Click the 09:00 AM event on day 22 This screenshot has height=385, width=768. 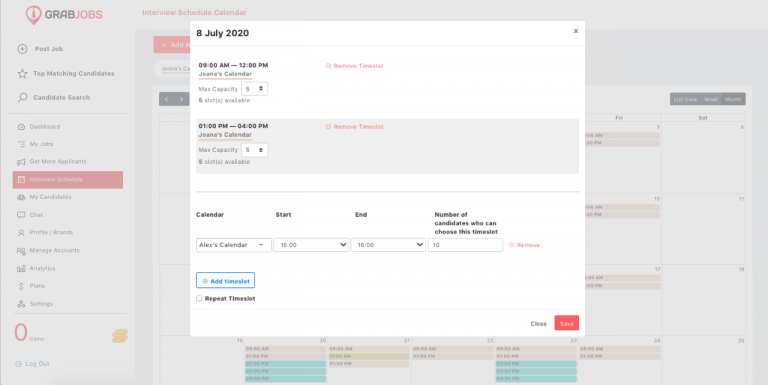453,349
